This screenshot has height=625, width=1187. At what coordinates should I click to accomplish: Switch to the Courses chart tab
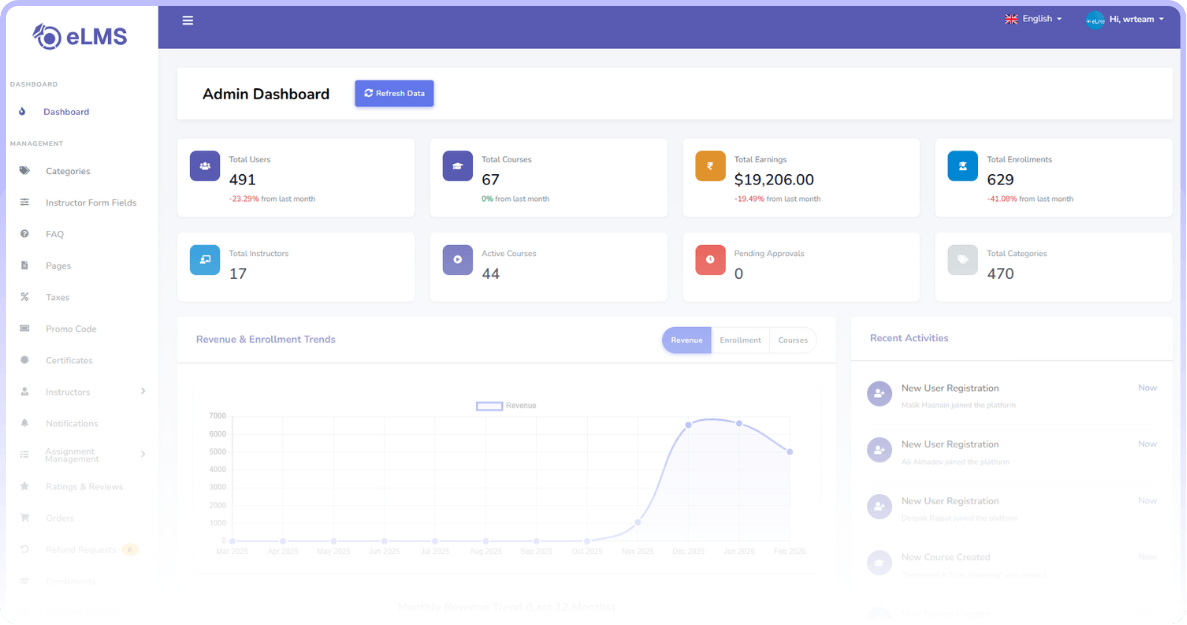click(793, 340)
